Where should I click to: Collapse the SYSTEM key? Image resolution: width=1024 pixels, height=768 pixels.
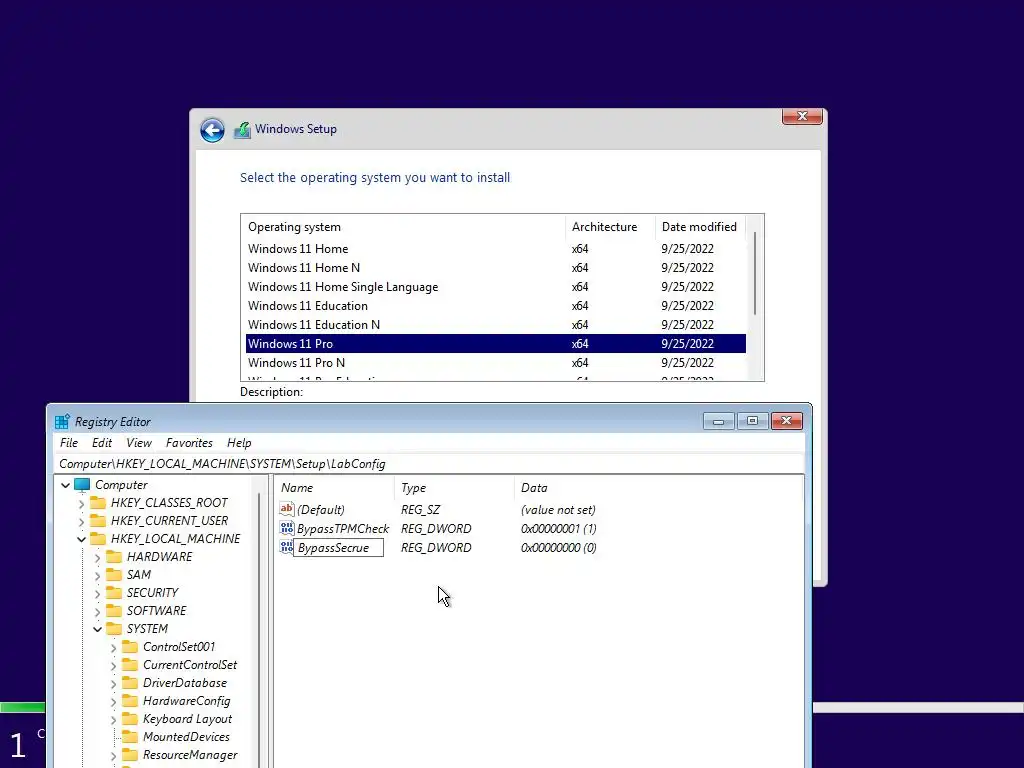click(97, 629)
